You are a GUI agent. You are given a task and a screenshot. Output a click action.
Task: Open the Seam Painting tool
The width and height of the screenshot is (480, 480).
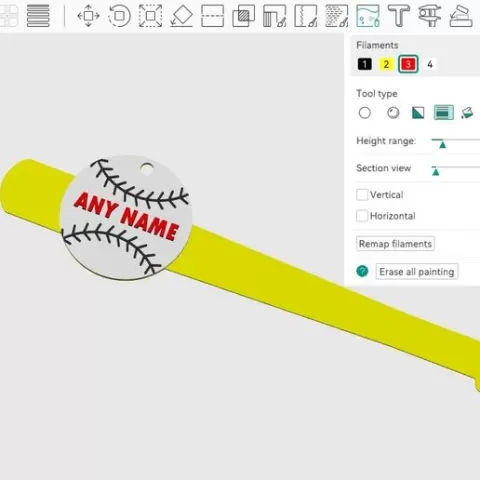click(x=306, y=16)
